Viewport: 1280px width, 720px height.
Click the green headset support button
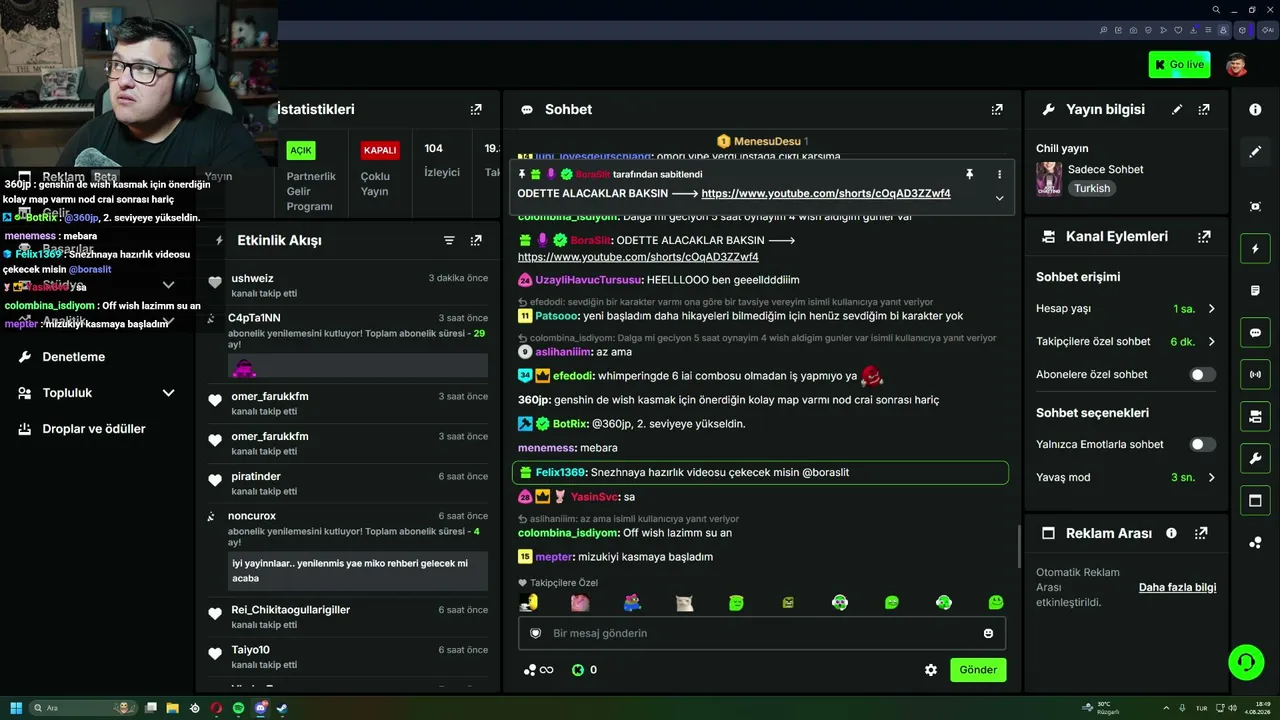click(1246, 662)
